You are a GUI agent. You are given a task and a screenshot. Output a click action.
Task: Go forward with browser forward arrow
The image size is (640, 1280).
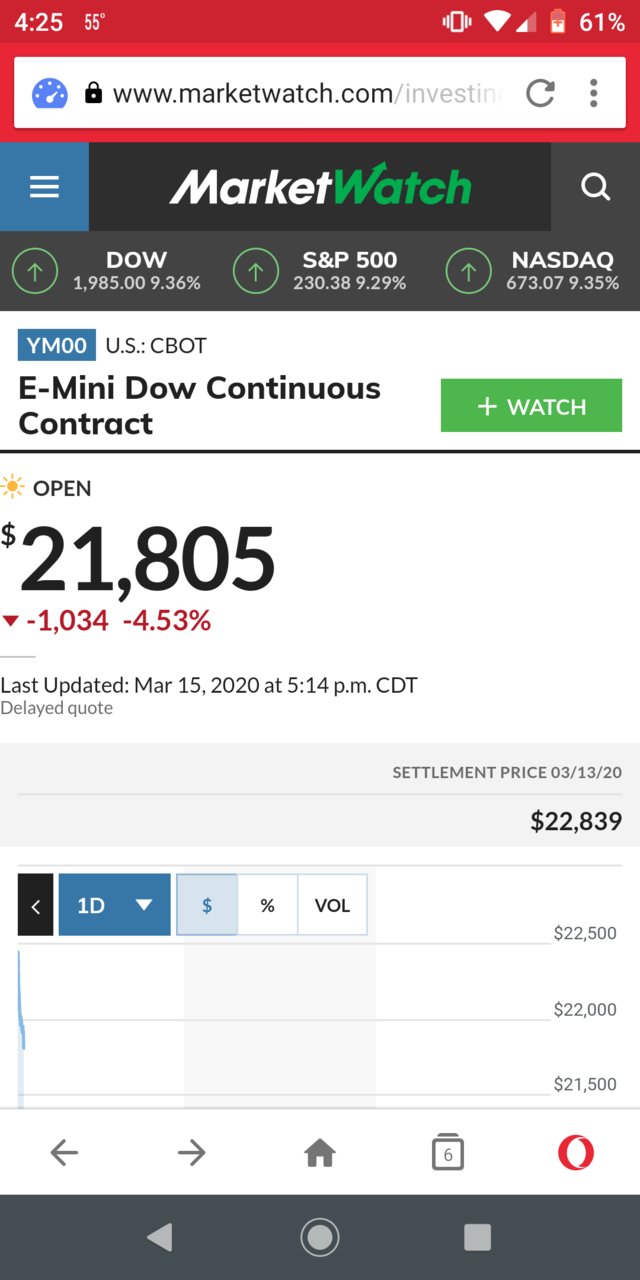coord(192,1153)
